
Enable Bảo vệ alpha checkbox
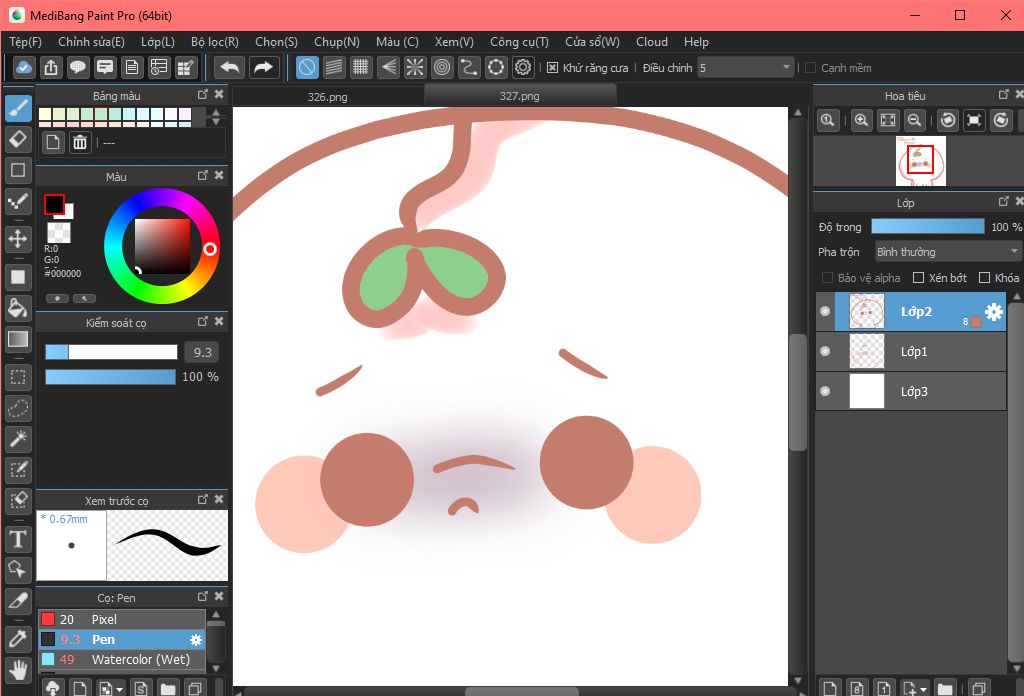[827, 278]
